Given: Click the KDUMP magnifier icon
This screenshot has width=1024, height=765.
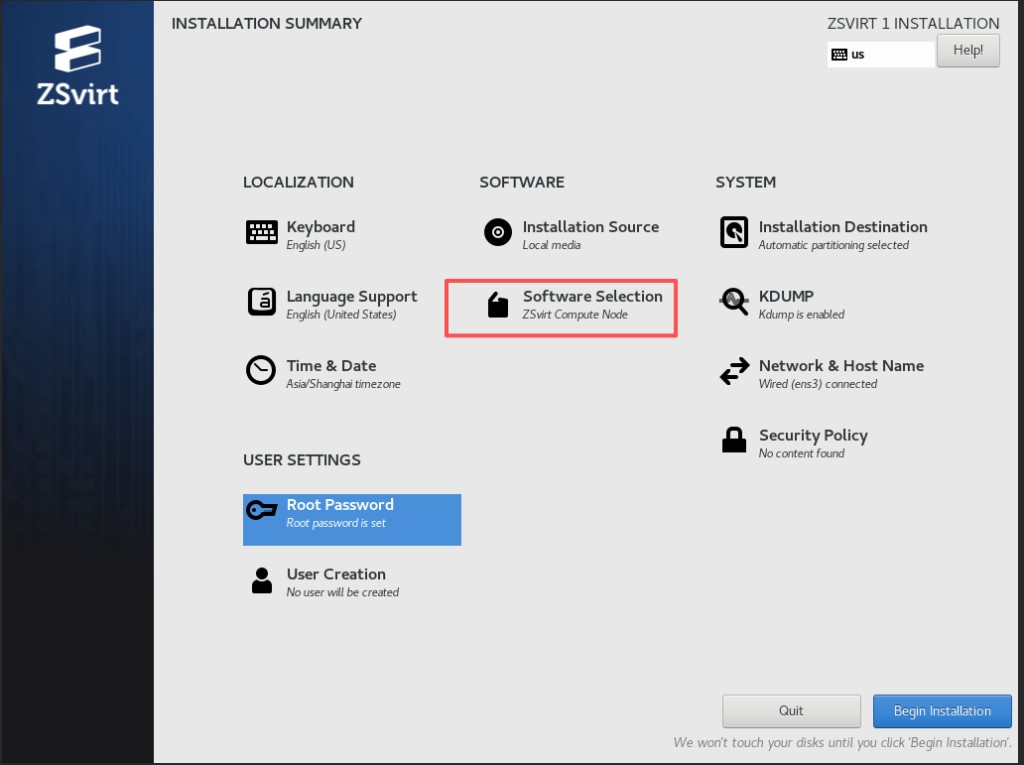Looking at the screenshot, I should point(734,302).
